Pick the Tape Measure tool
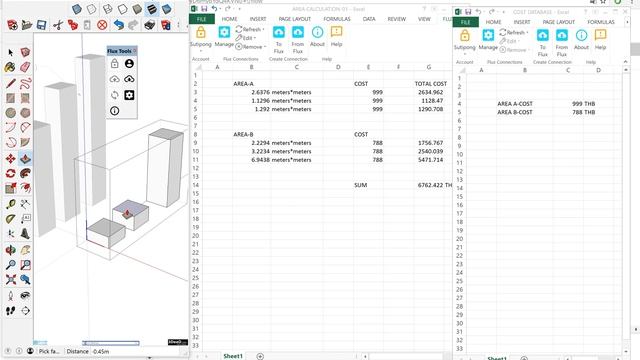 pos(11,204)
